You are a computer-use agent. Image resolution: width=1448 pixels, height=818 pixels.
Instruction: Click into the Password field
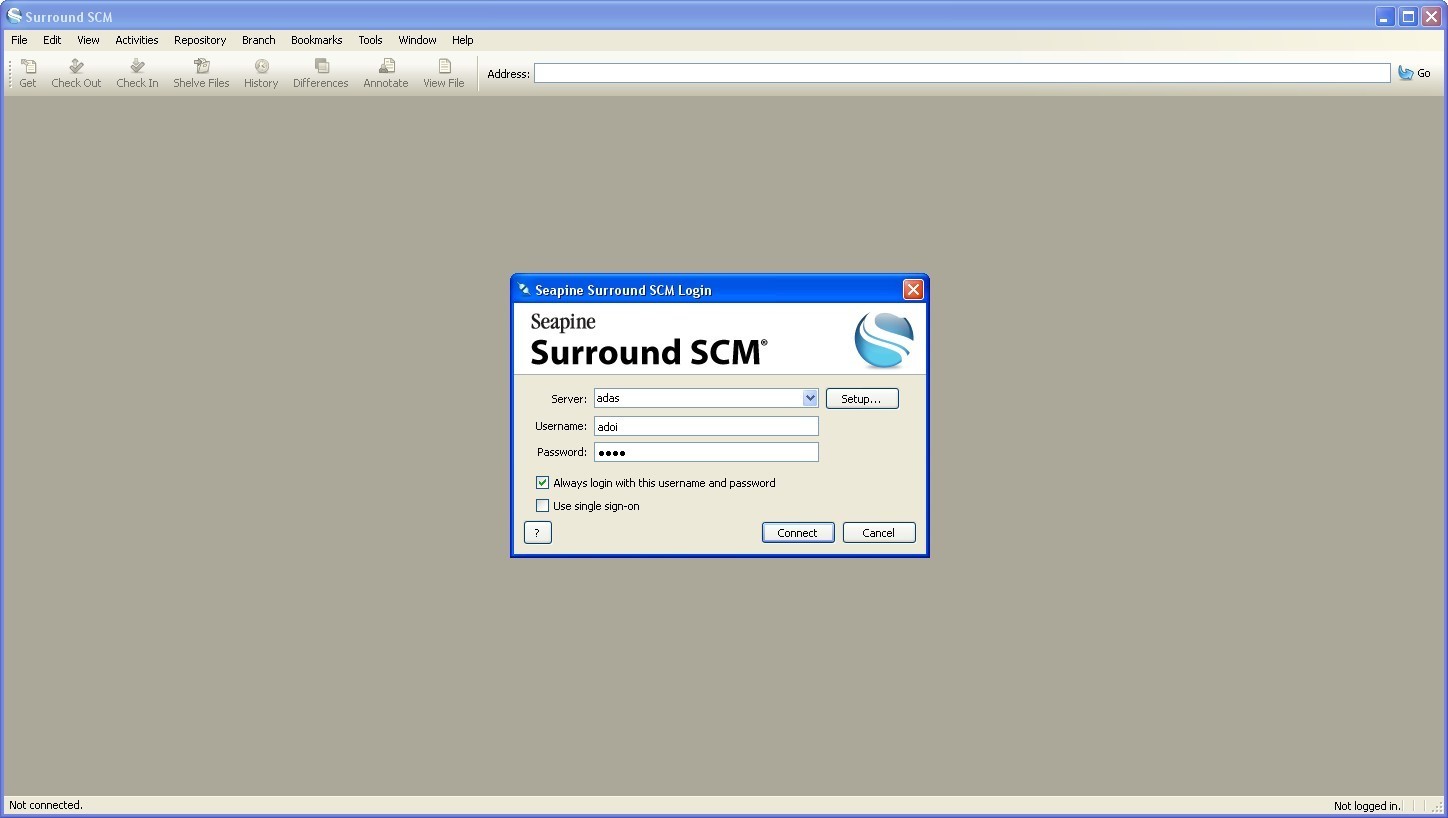(706, 452)
